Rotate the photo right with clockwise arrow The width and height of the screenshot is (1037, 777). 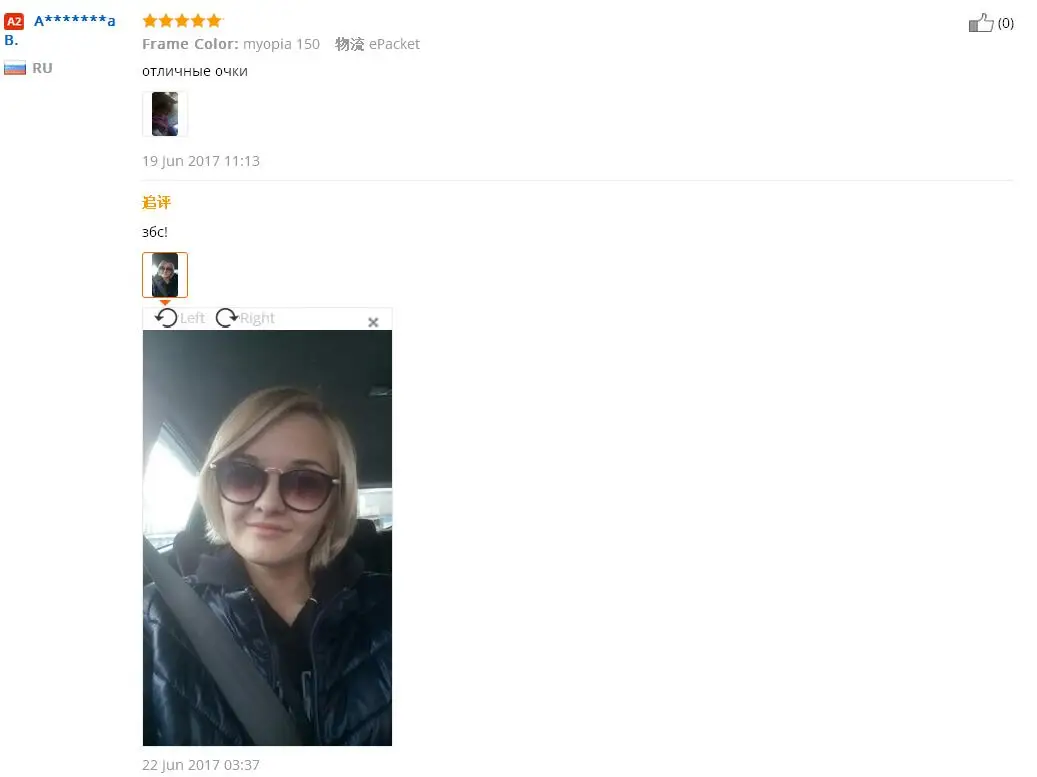click(227, 318)
